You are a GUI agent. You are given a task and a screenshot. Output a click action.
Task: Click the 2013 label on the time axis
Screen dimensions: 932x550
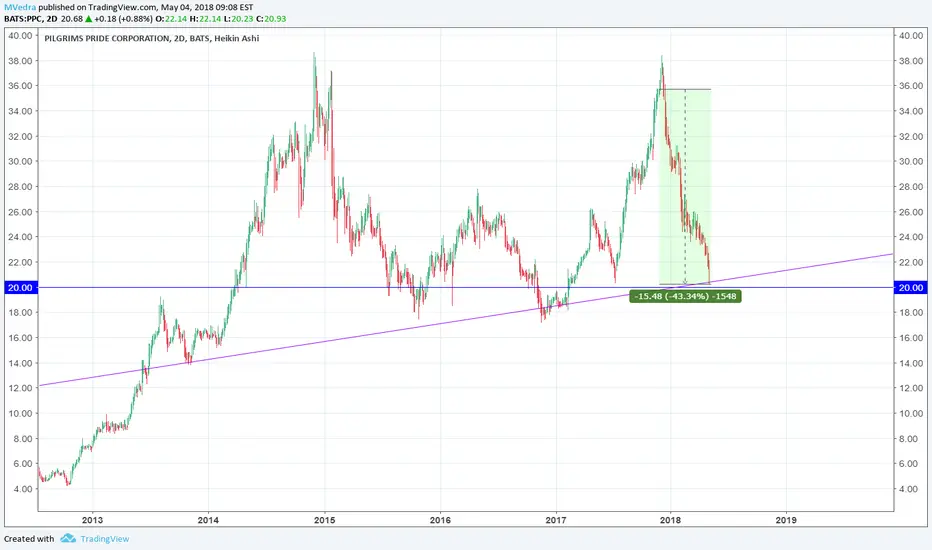point(92,520)
